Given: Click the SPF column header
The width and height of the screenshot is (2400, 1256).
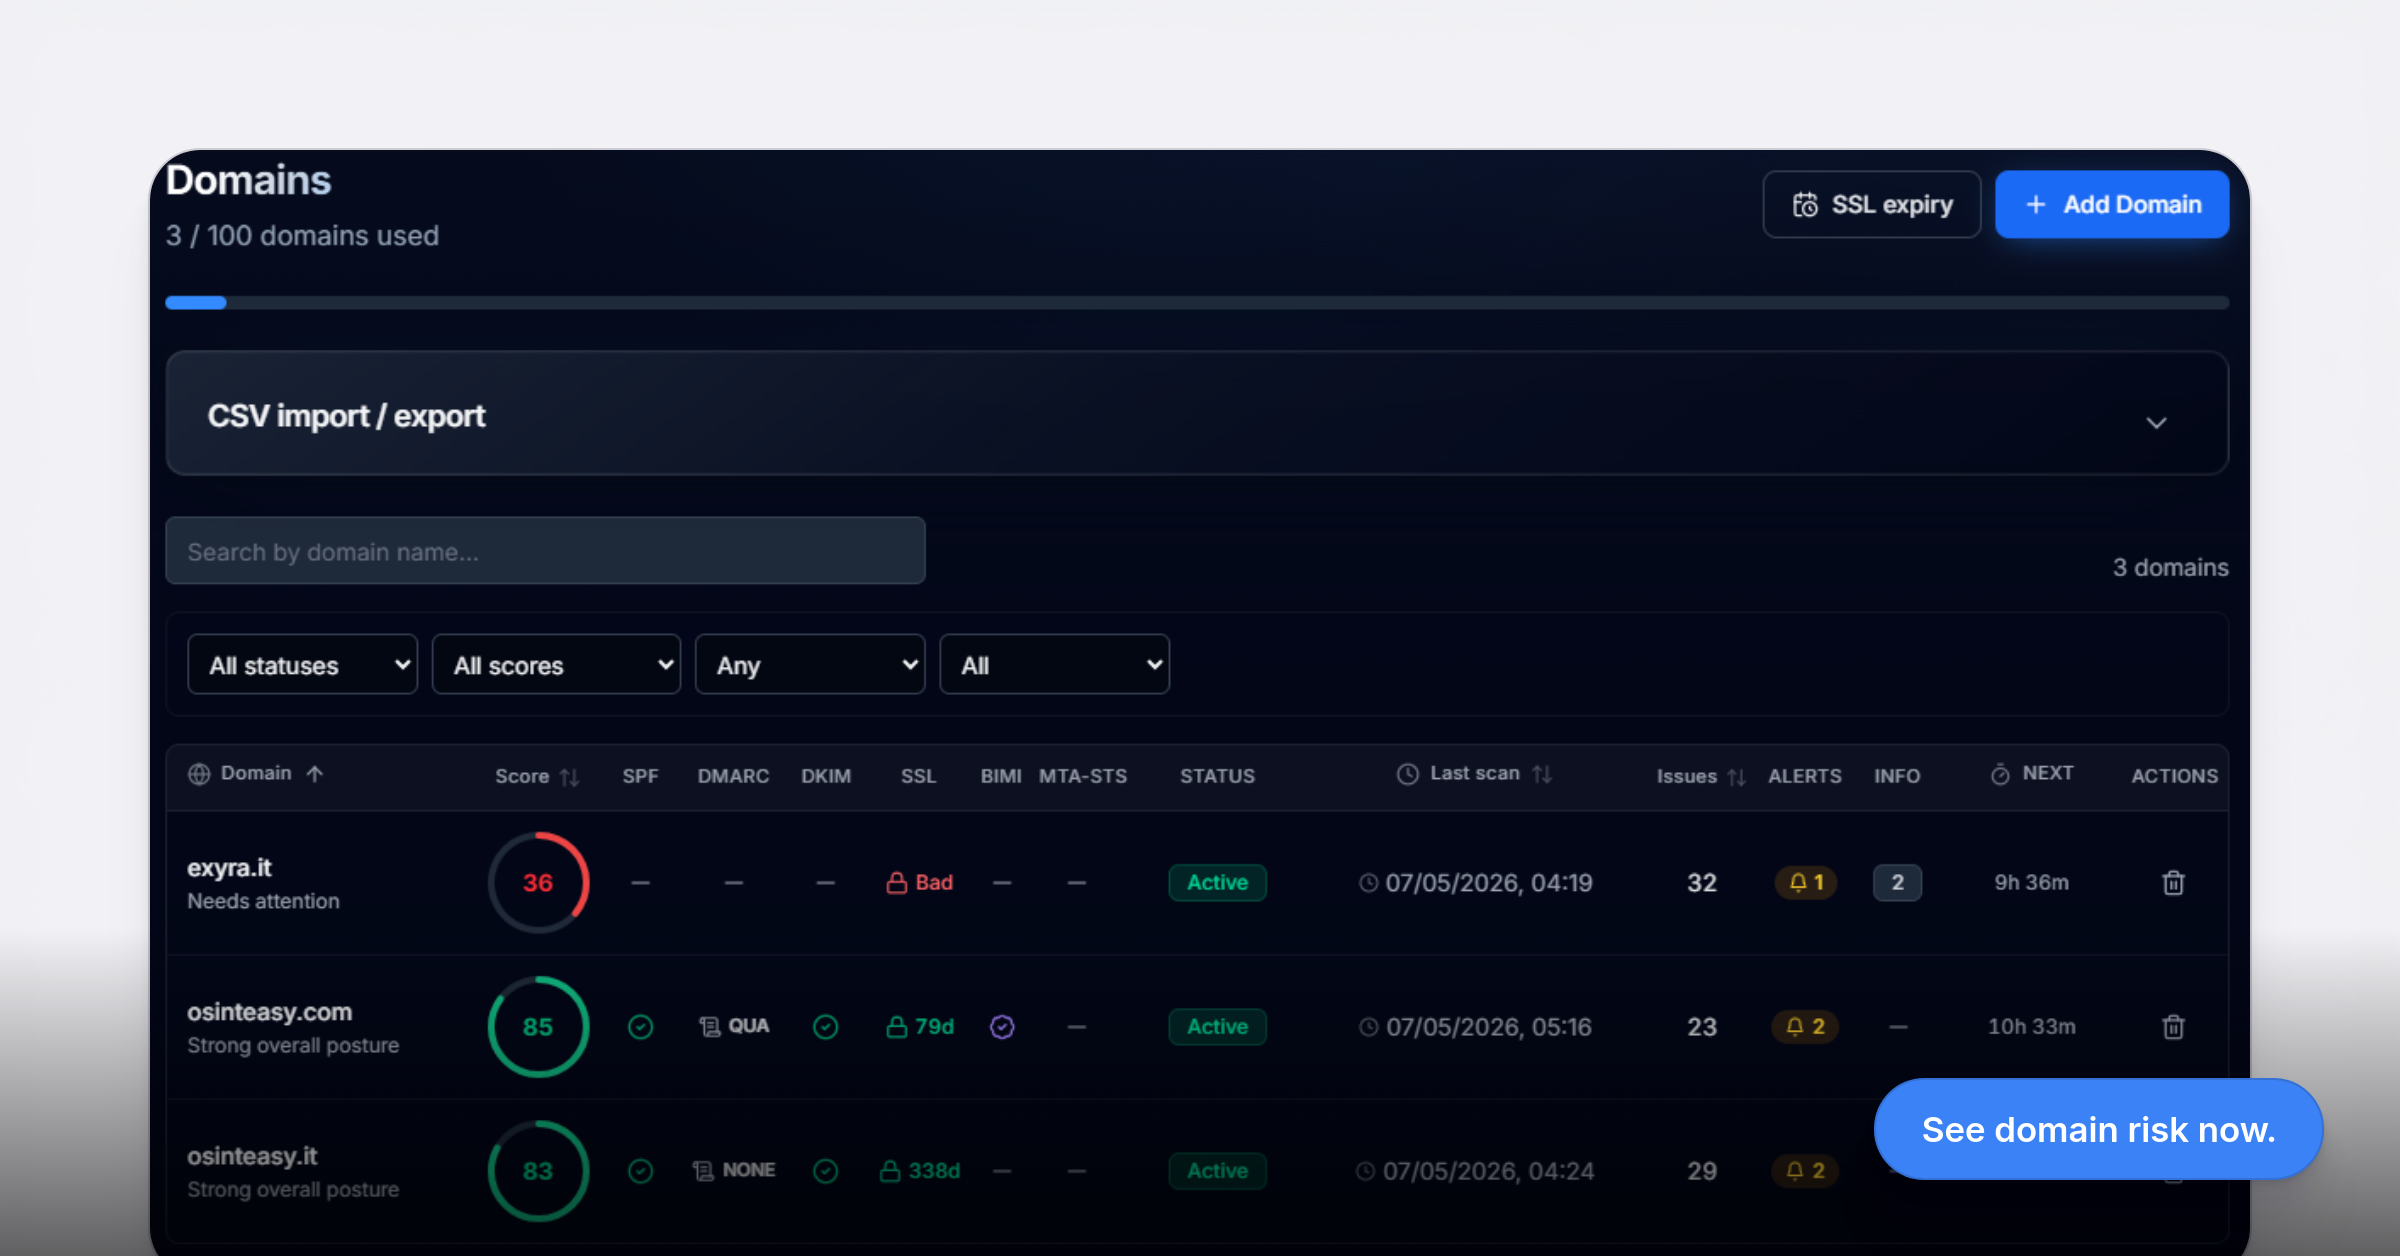Looking at the screenshot, I should (640, 777).
